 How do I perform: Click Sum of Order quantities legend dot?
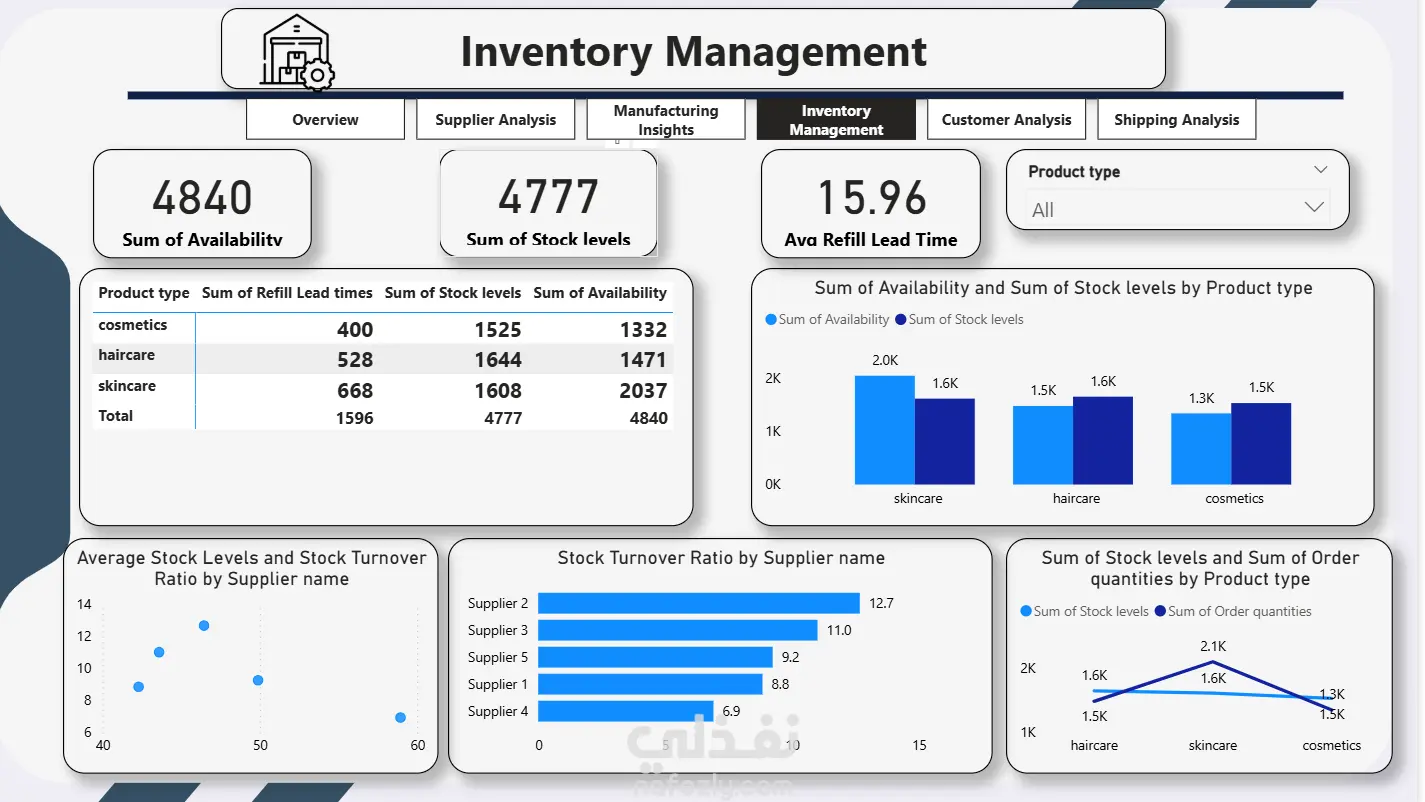pos(1160,611)
